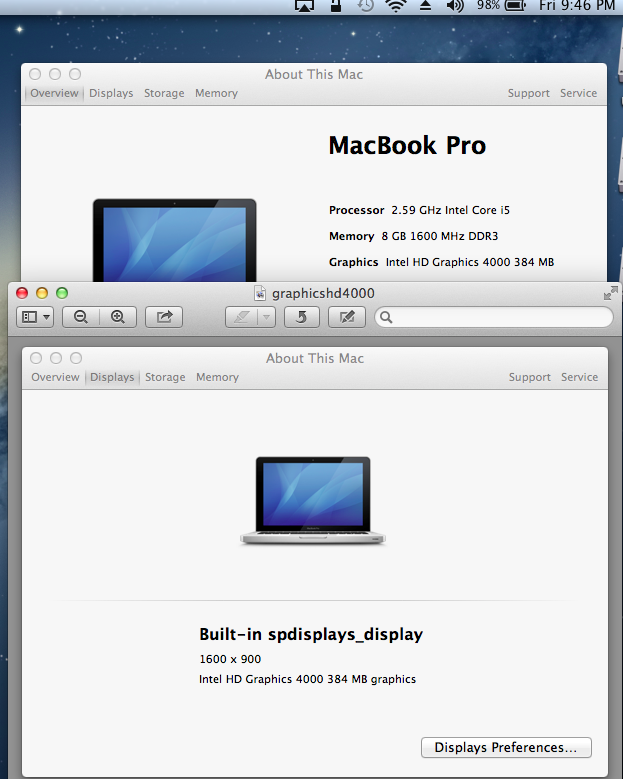The width and height of the screenshot is (623, 779).
Task: Open the Preview sidebar view menu button
Action: (35, 317)
